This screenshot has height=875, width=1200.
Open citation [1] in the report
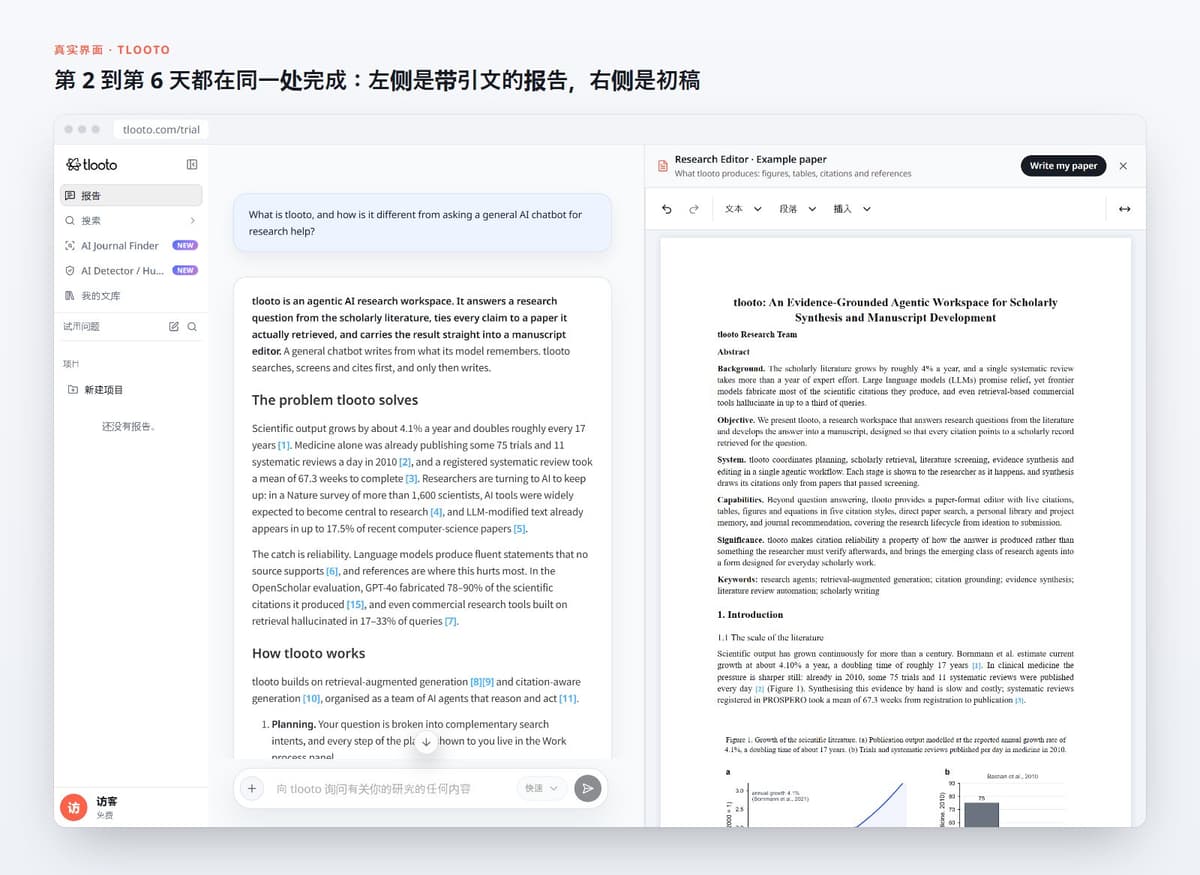coord(284,445)
